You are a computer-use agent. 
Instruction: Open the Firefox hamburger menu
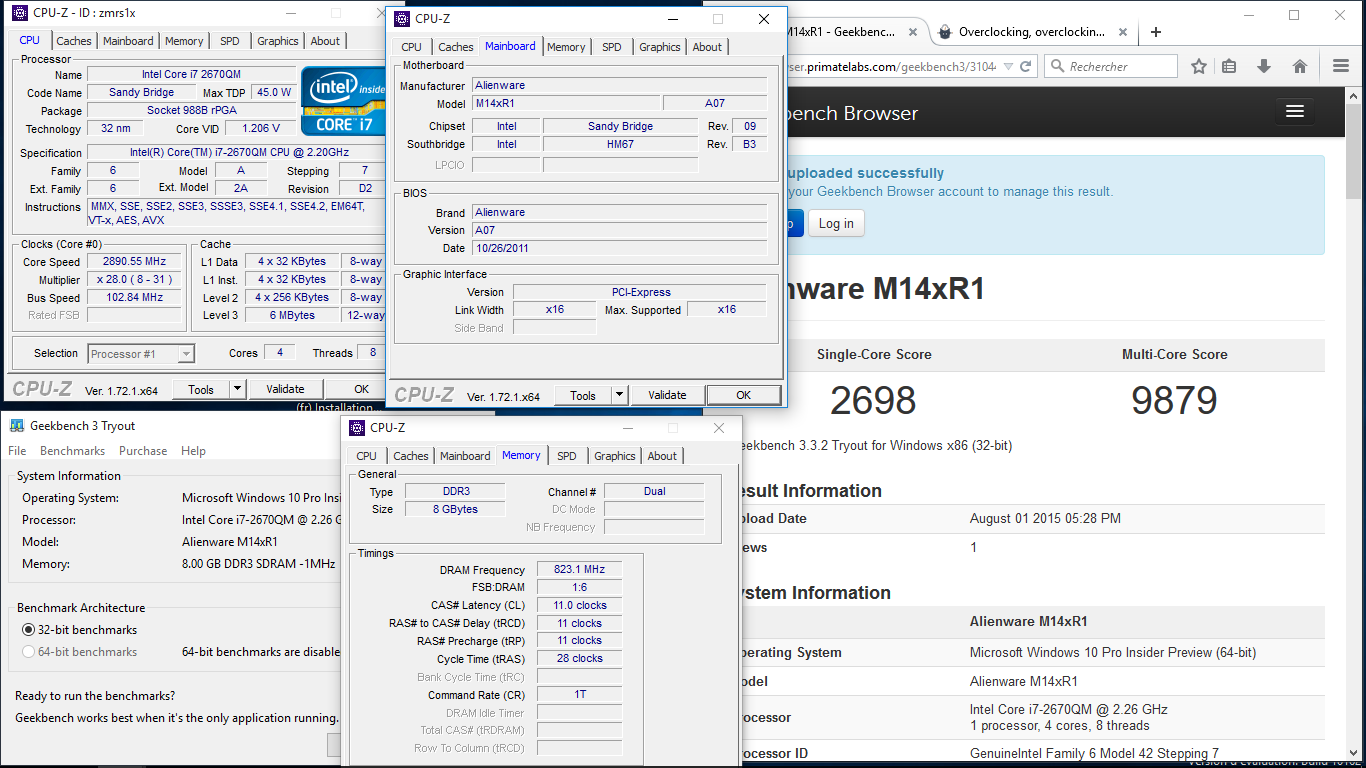click(1341, 66)
